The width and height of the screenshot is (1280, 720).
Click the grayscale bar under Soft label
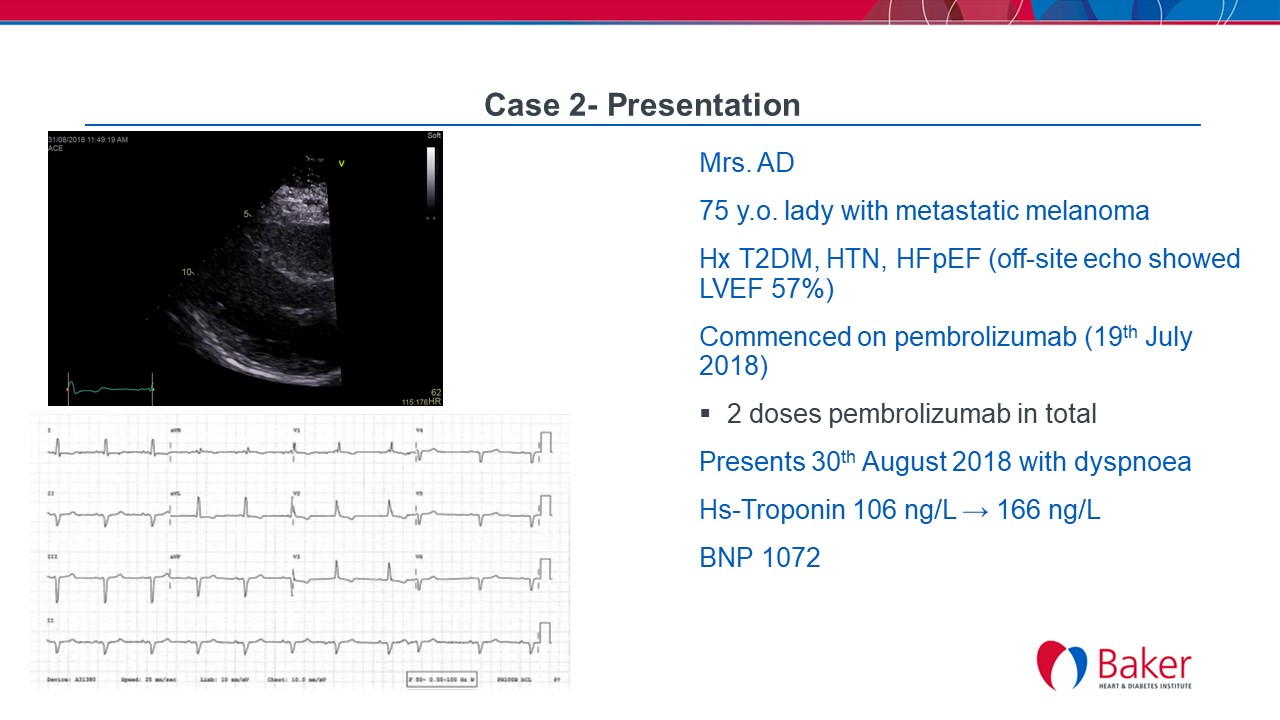[431, 178]
